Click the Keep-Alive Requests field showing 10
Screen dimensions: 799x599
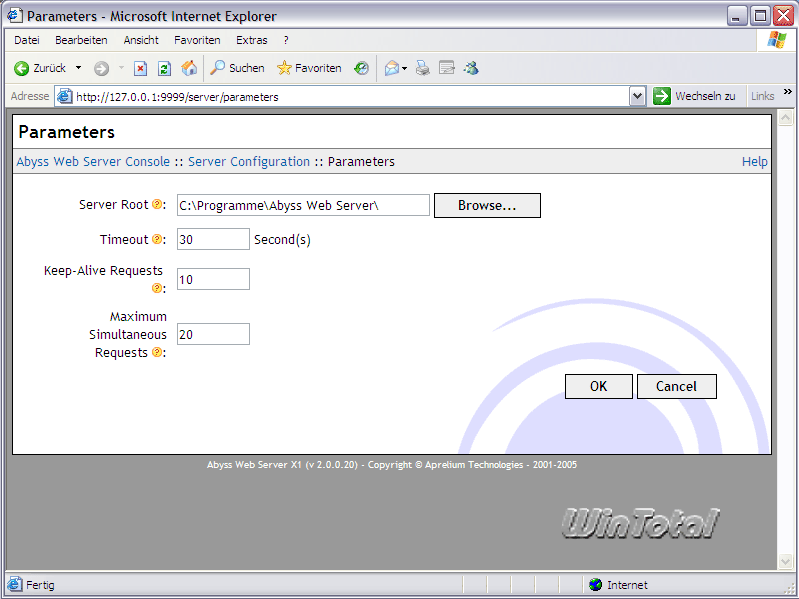(x=213, y=279)
